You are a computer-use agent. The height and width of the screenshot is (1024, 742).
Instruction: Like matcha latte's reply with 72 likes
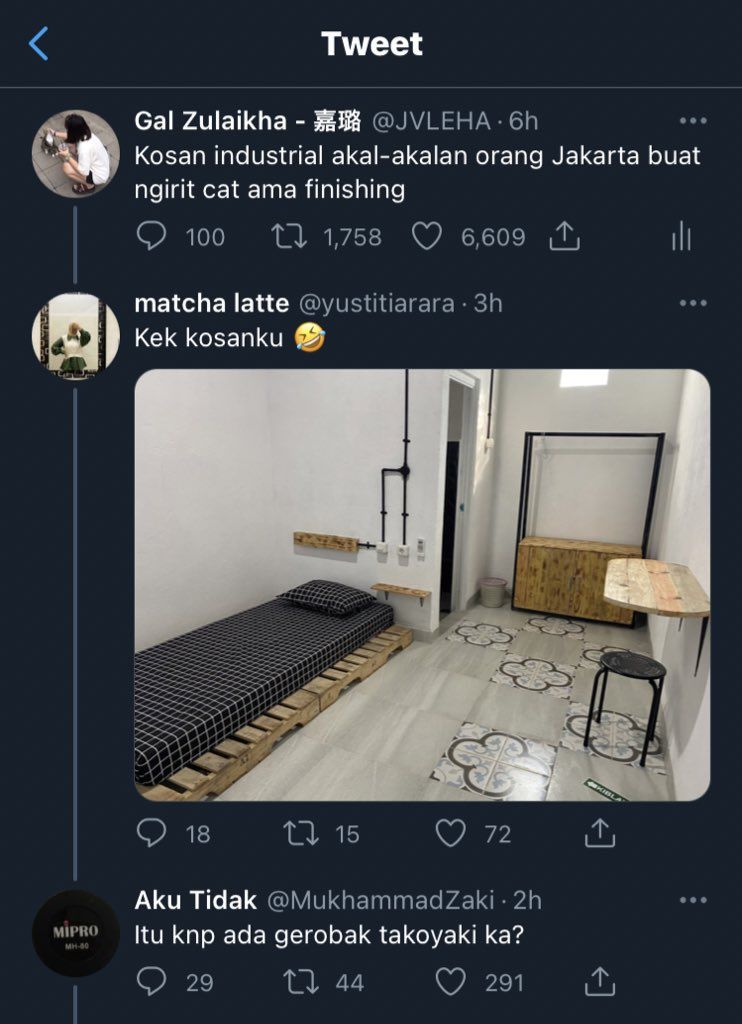tap(451, 834)
